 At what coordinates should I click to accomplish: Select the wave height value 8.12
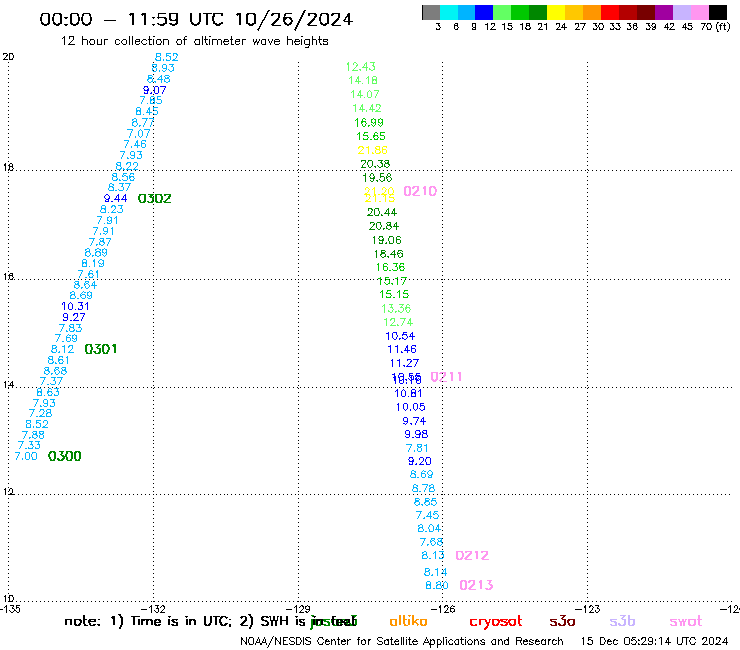[x=62, y=349]
